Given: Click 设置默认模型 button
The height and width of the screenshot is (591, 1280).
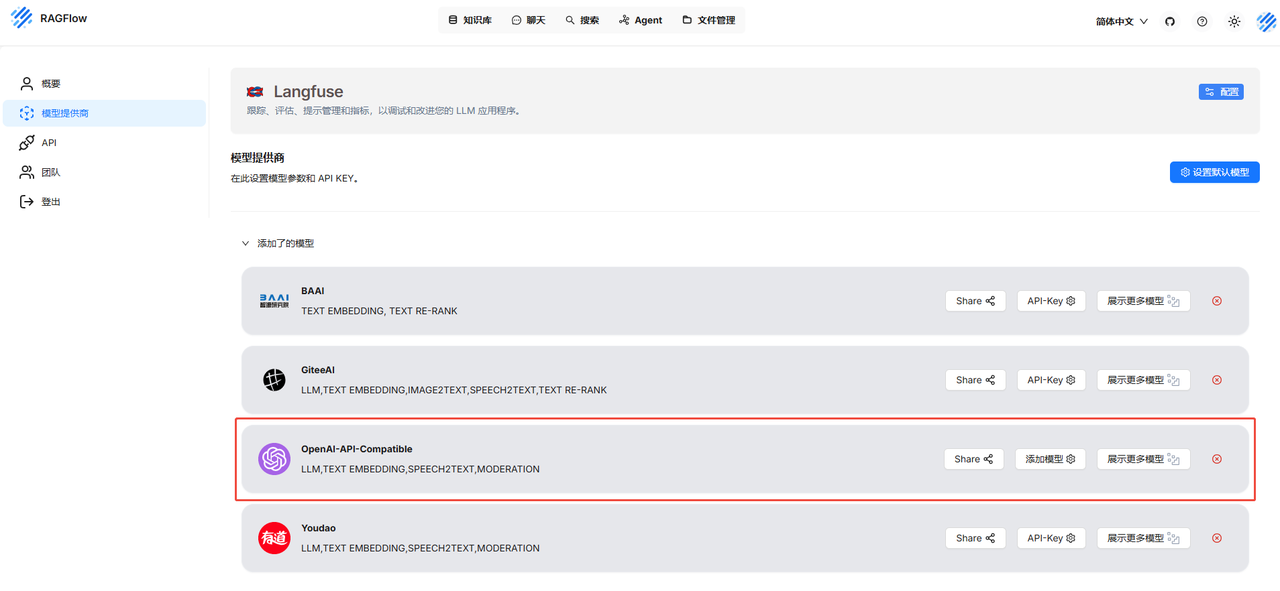Looking at the screenshot, I should pyautogui.click(x=1214, y=172).
